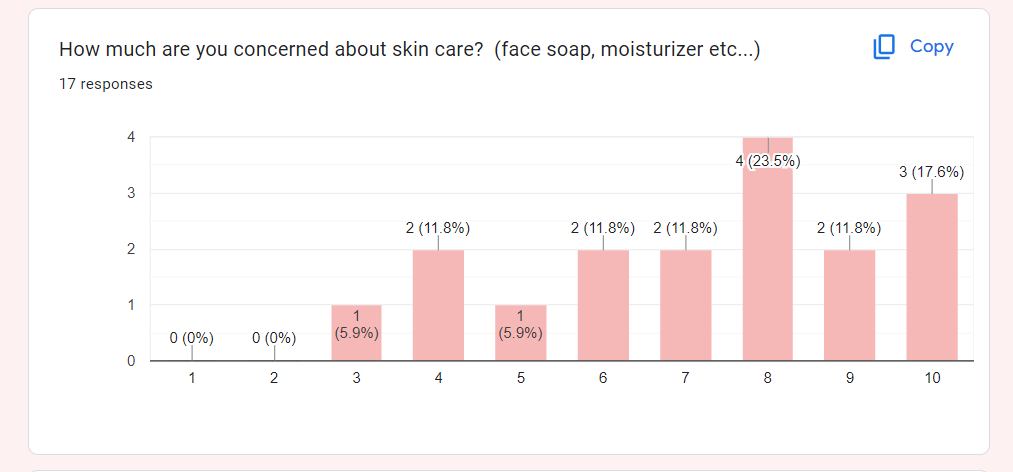Viewport: 1013px width, 472px height.
Task: Click the "4 (23.5%)" data label
Action: [768, 161]
